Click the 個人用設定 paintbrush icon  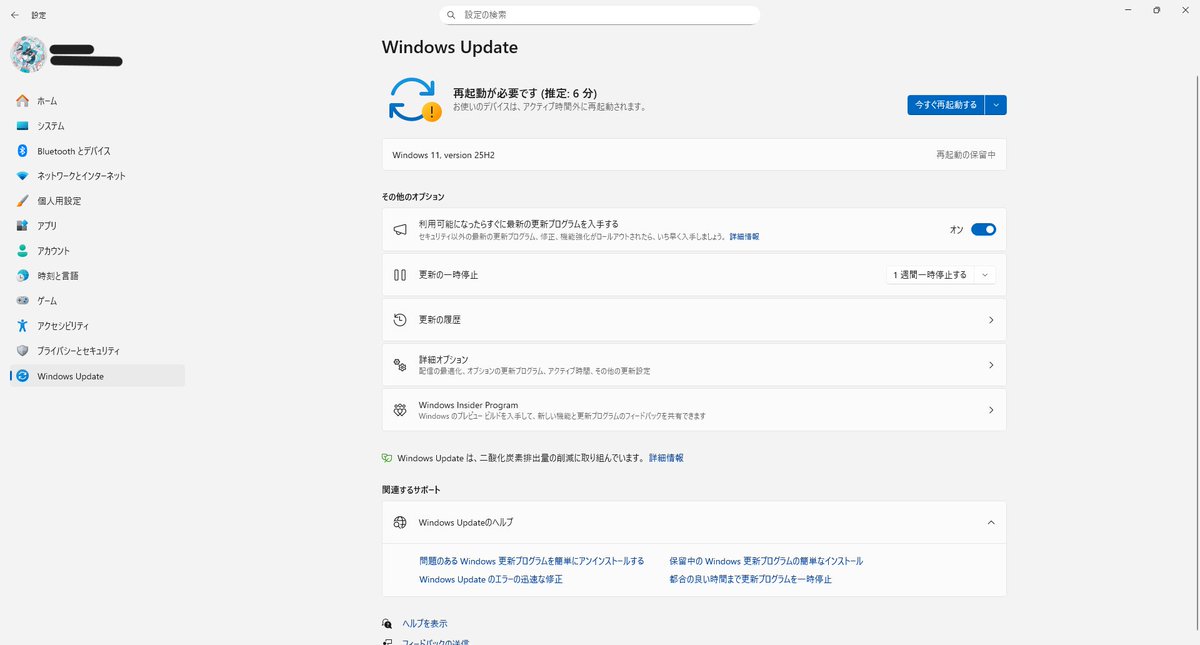[x=22, y=201]
